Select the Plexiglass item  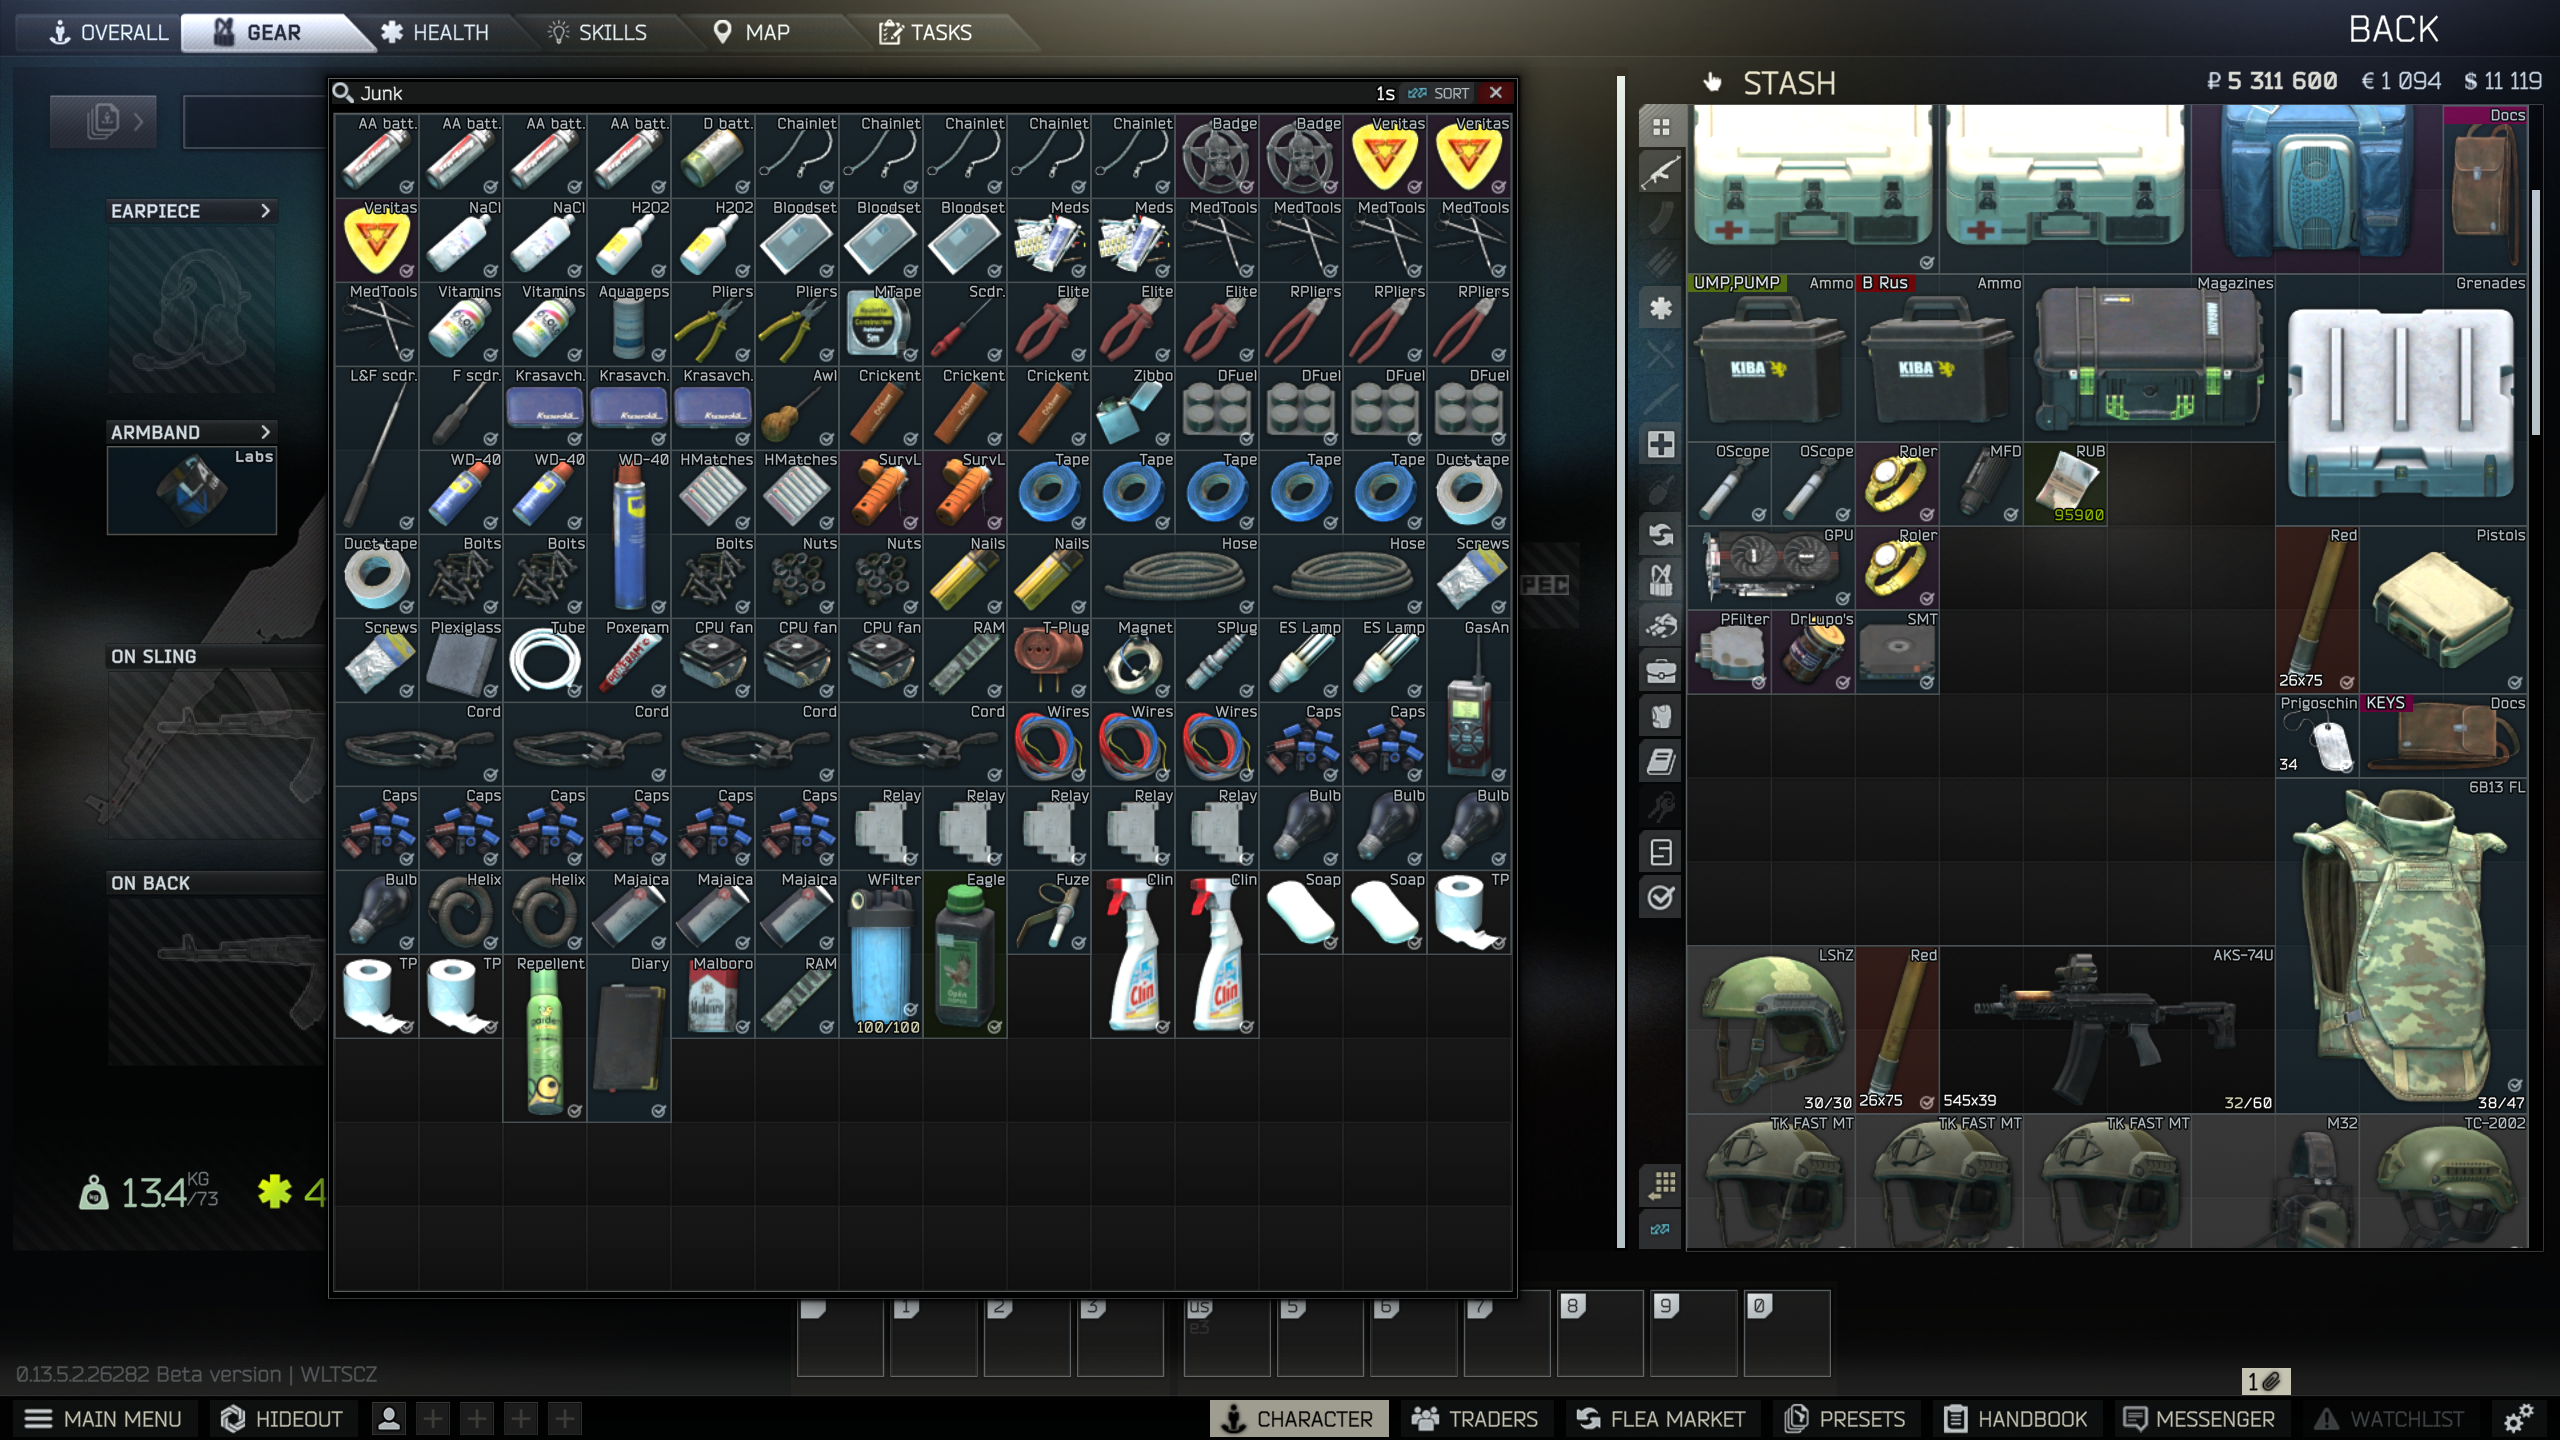point(461,660)
